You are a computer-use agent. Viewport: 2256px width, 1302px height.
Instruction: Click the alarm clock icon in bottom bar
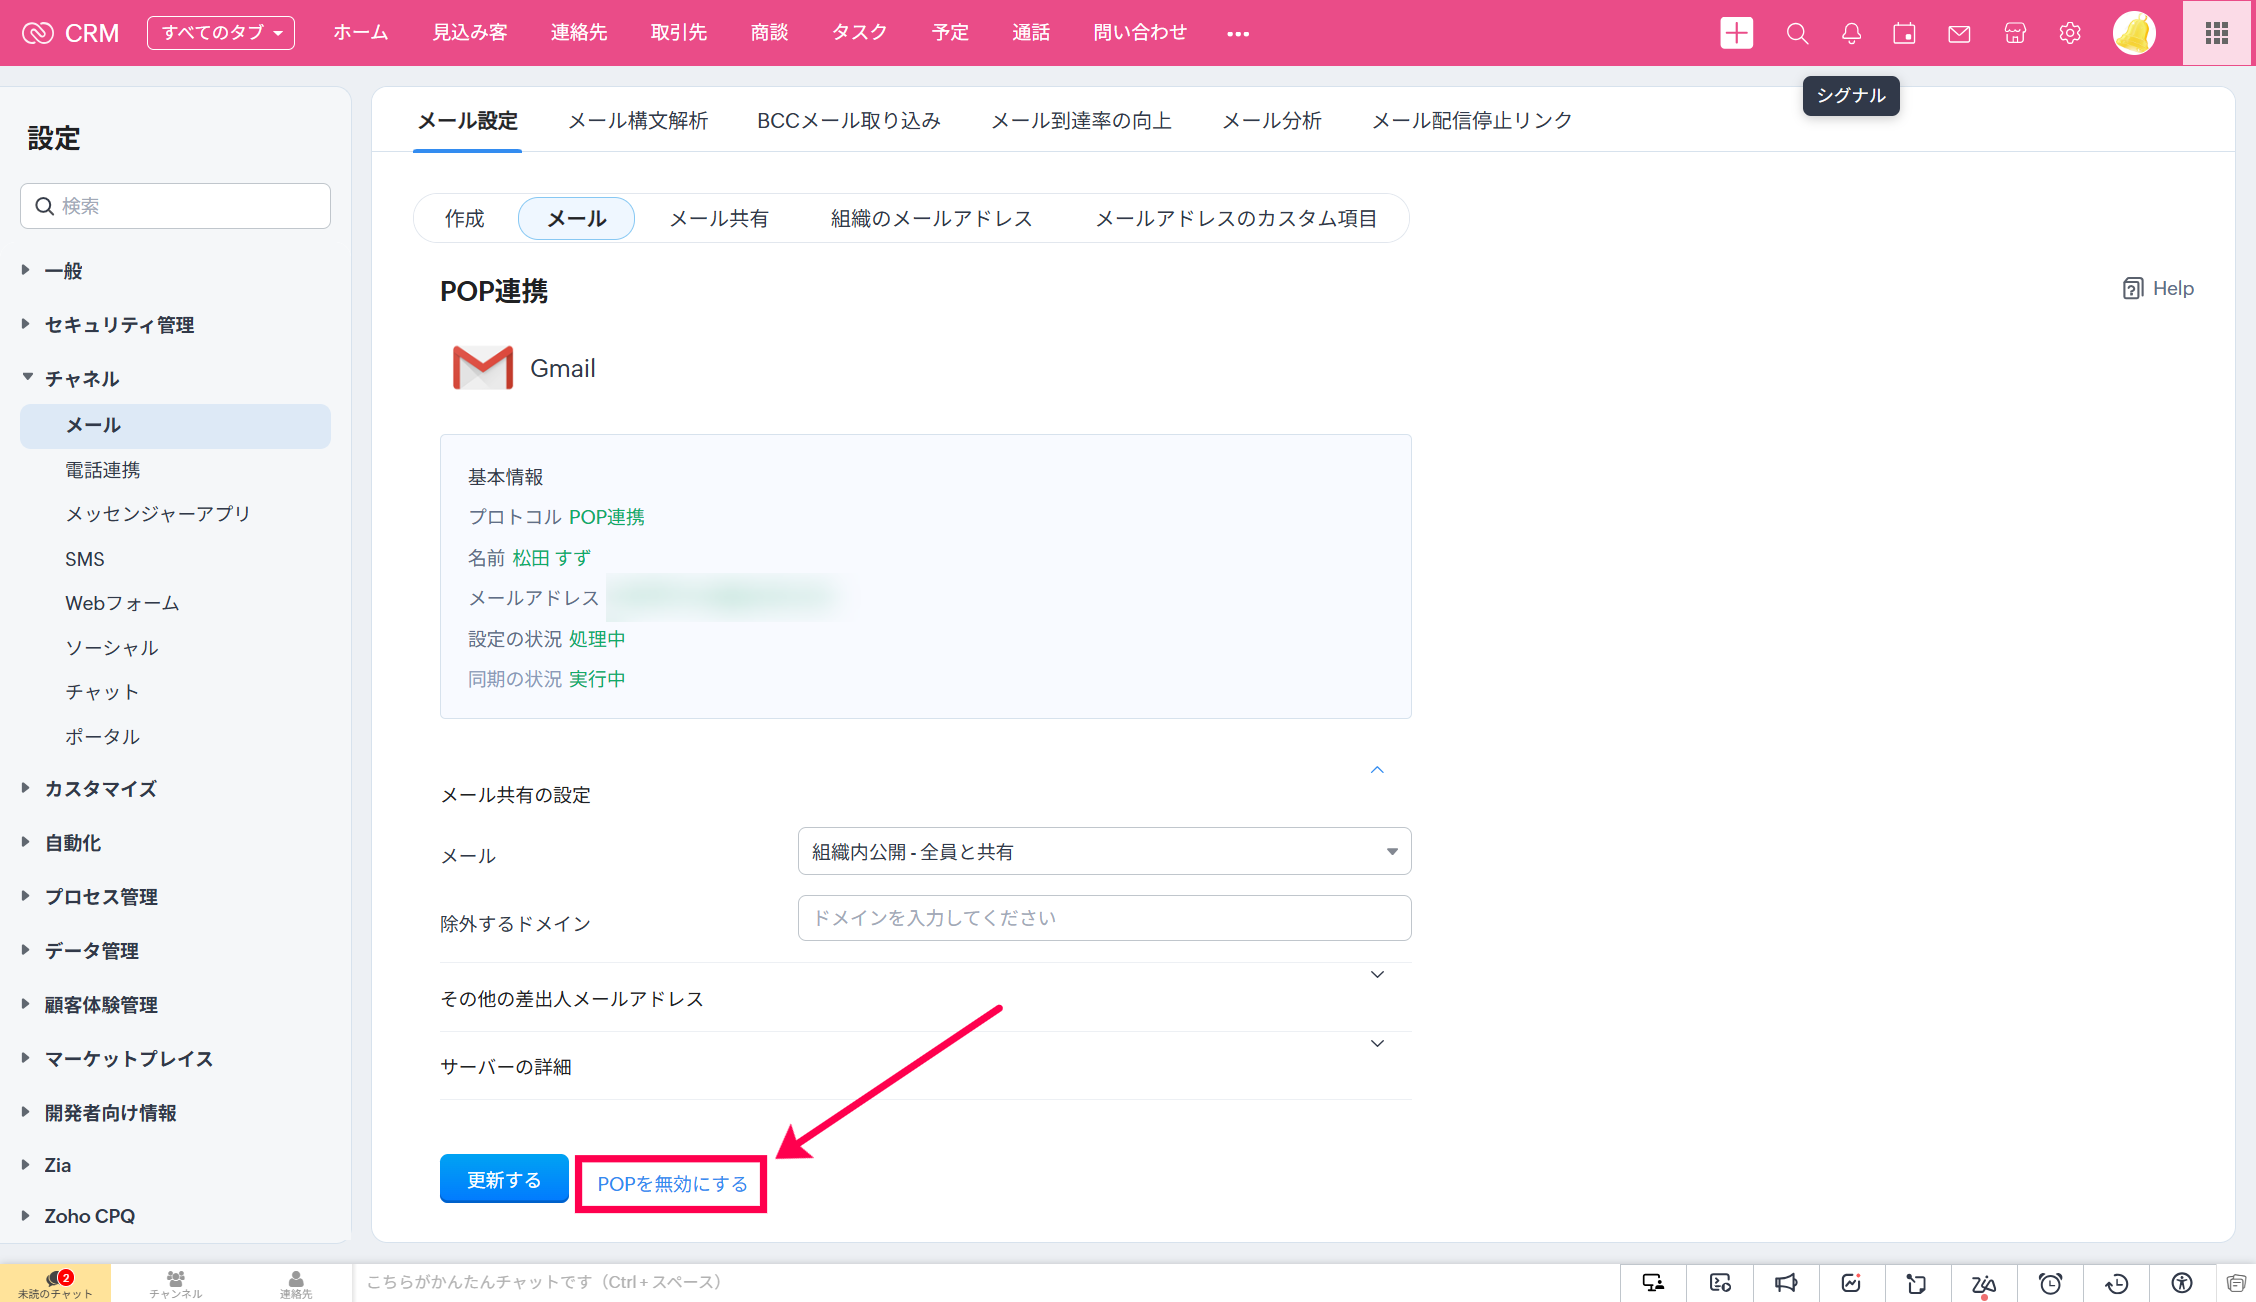(2050, 1283)
